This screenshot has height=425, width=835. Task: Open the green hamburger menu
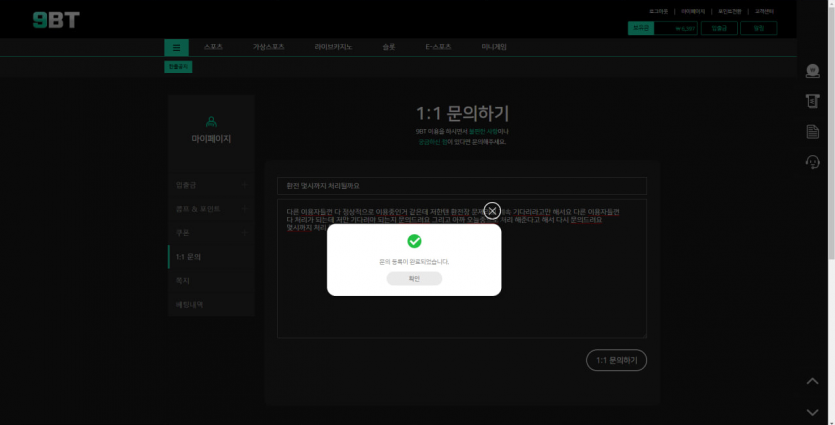tap(176, 47)
